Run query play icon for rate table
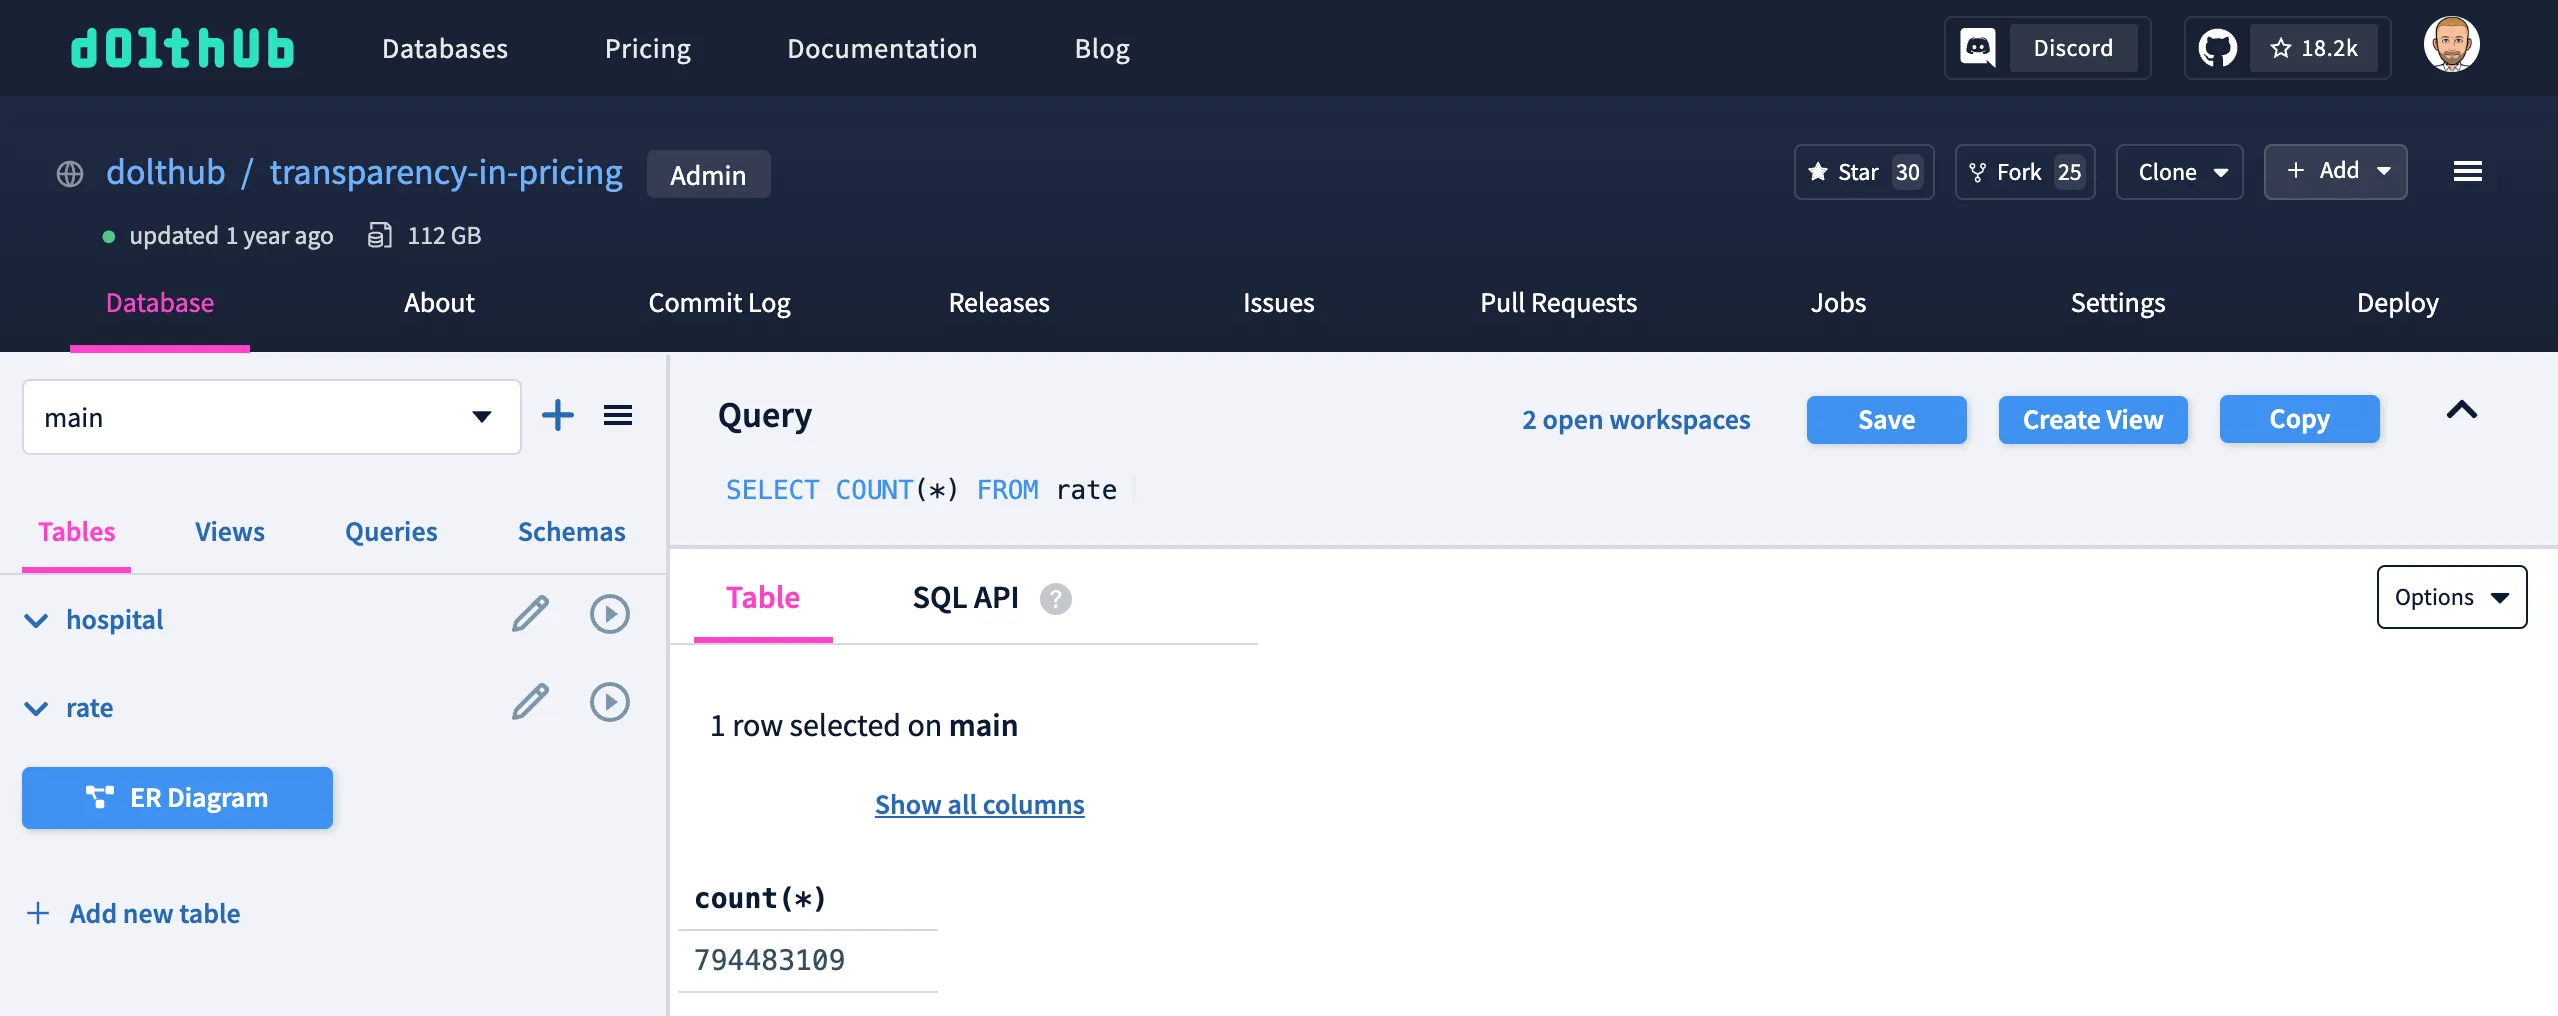This screenshot has height=1016, width=2558. 609,702
